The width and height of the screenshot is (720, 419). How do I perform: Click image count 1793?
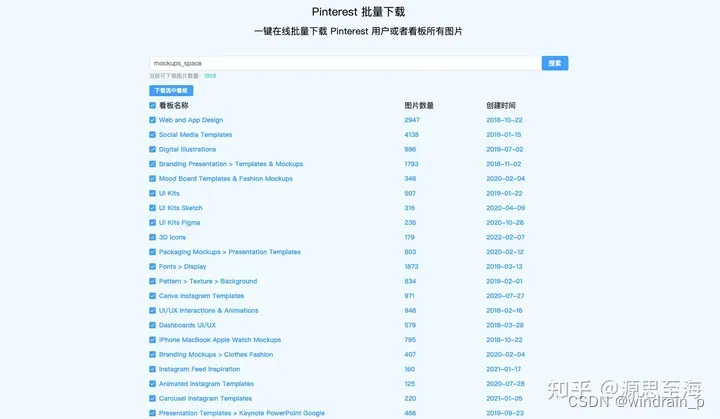tap(411, 164)
